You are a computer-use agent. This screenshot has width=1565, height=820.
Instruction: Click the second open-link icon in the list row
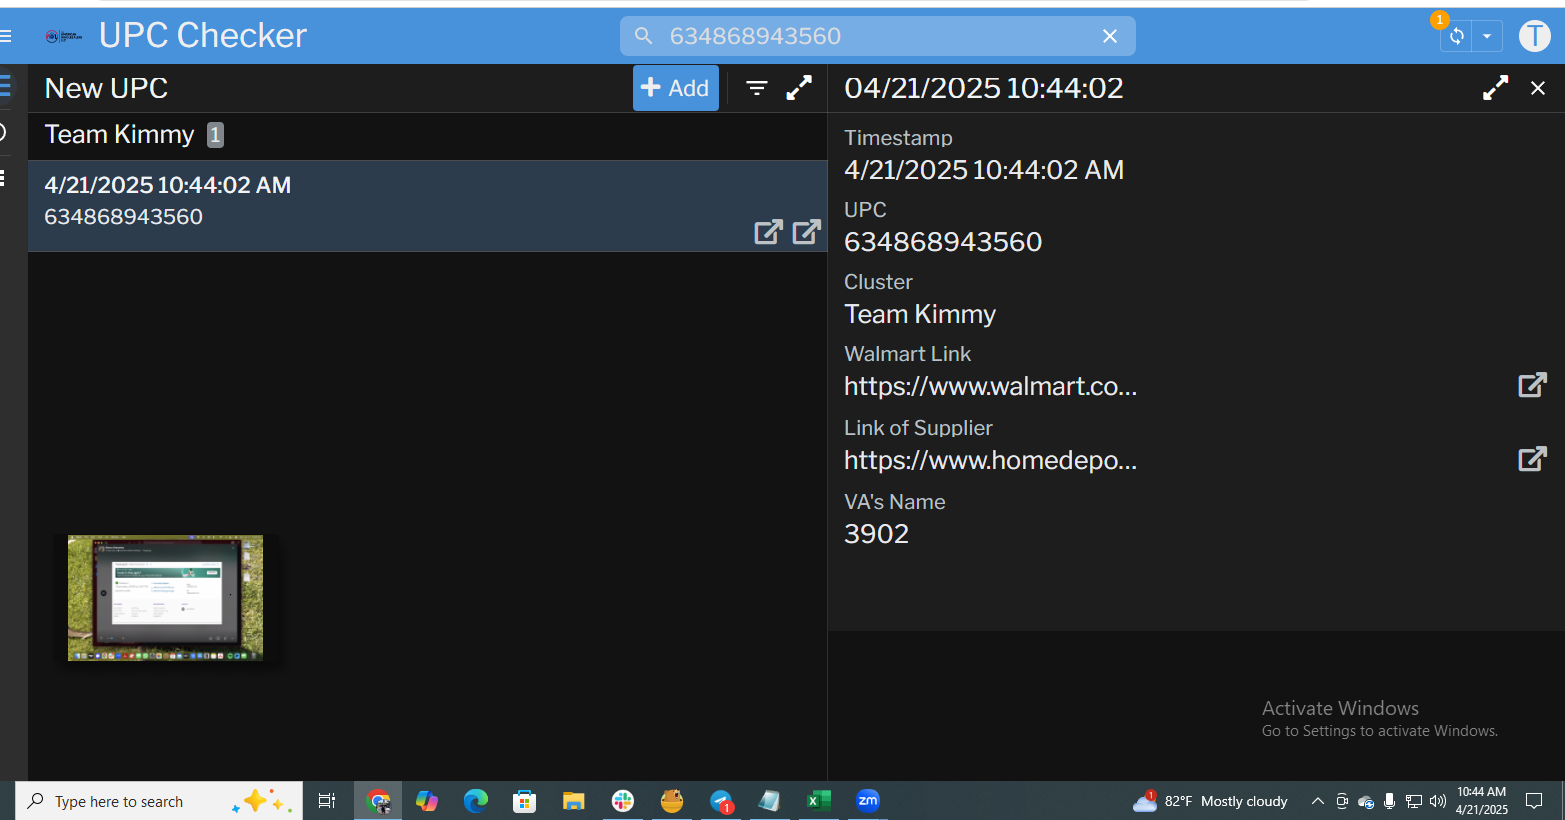[x=806, y=232]
